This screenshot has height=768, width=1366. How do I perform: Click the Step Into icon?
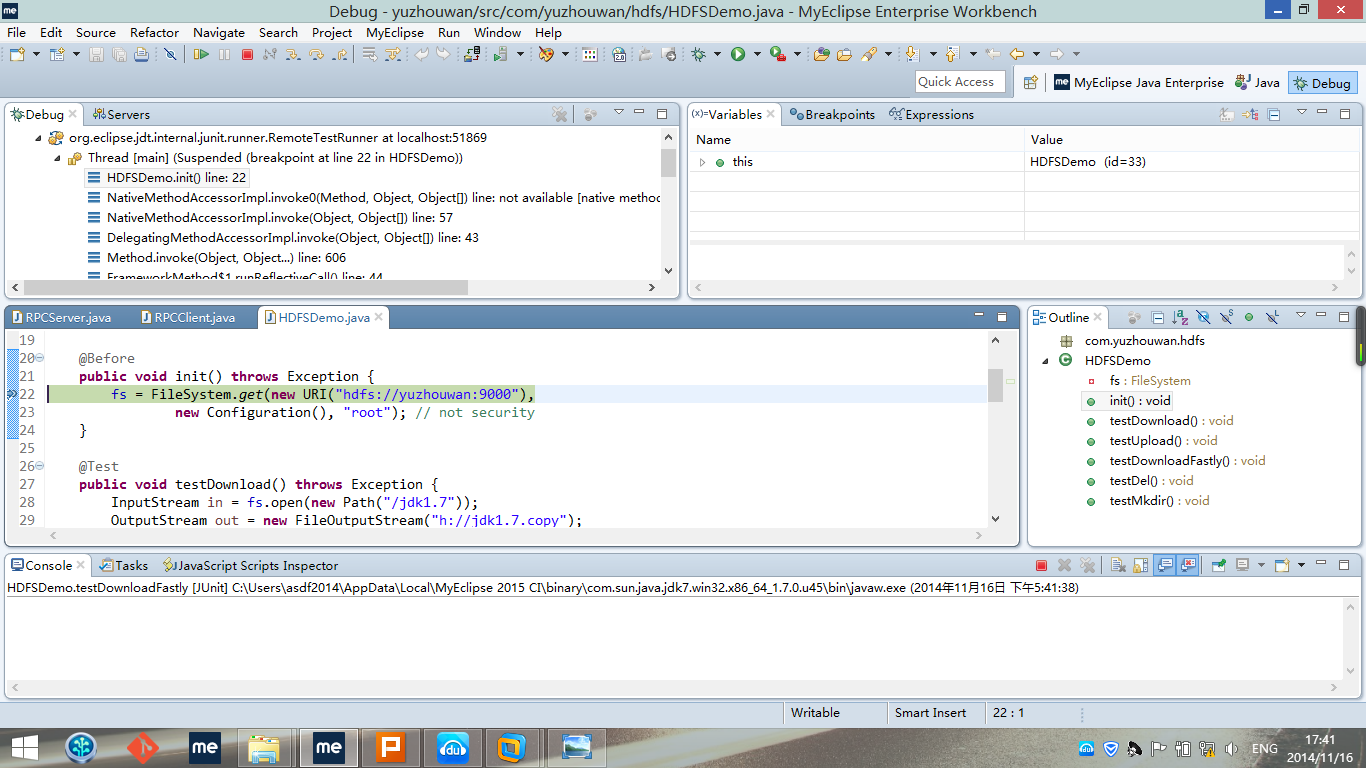click(294, 54)
